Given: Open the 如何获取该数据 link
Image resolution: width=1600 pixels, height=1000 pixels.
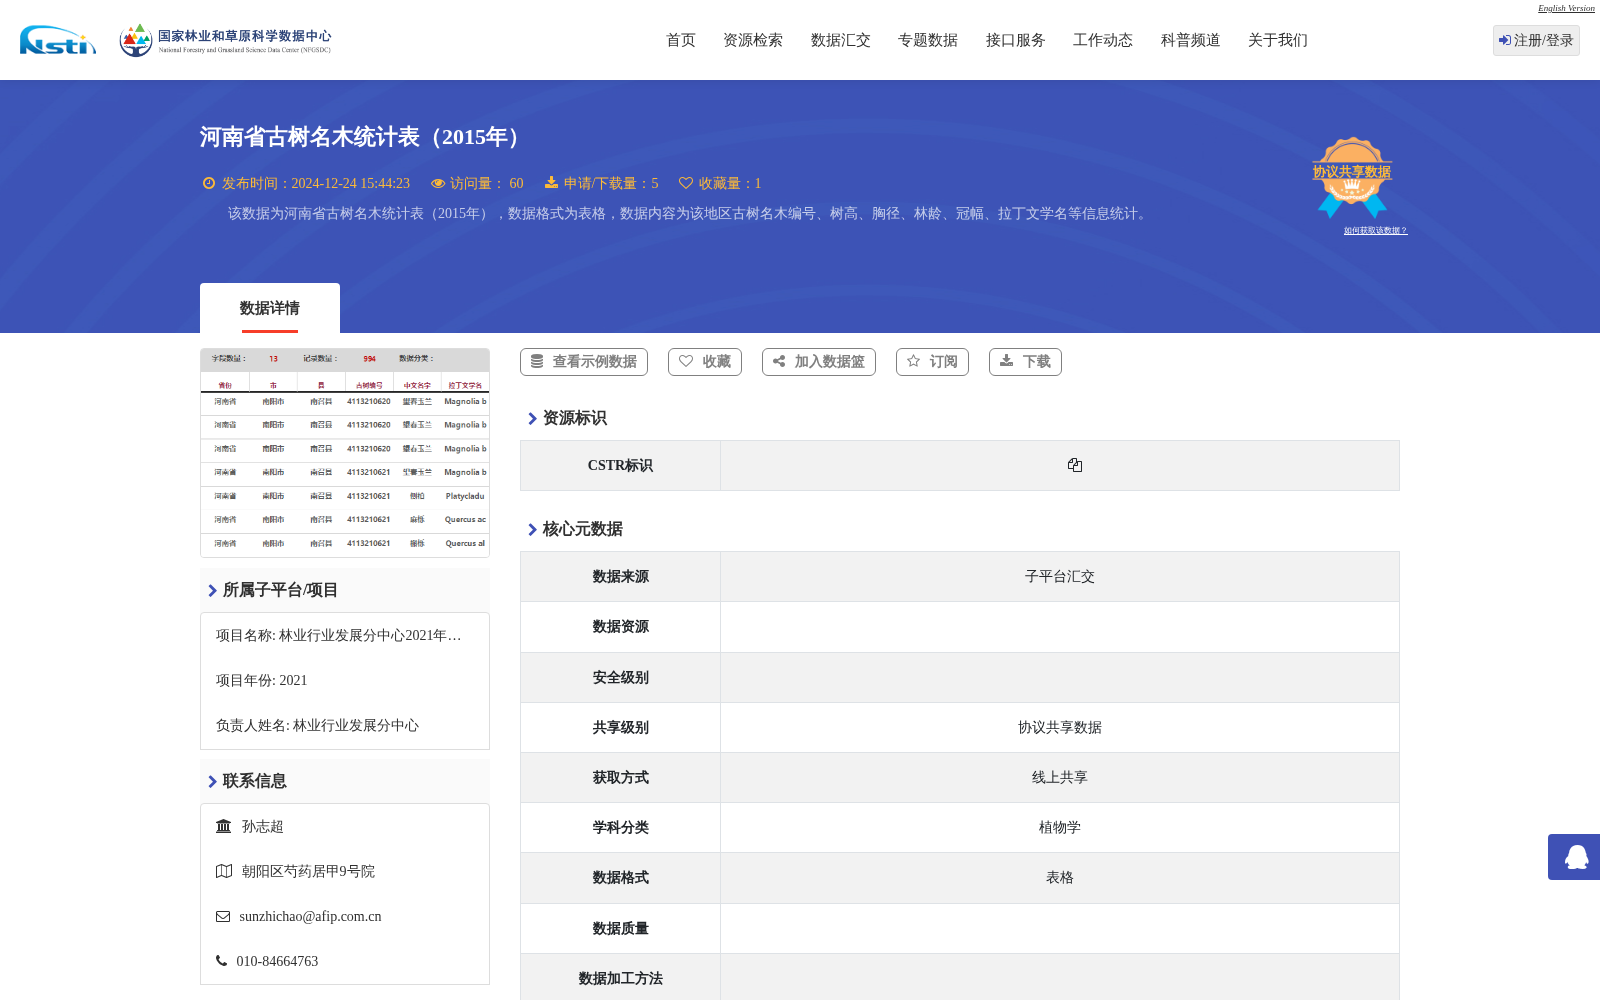Looking at the screenshot, I should click(x=1375, y=230).
